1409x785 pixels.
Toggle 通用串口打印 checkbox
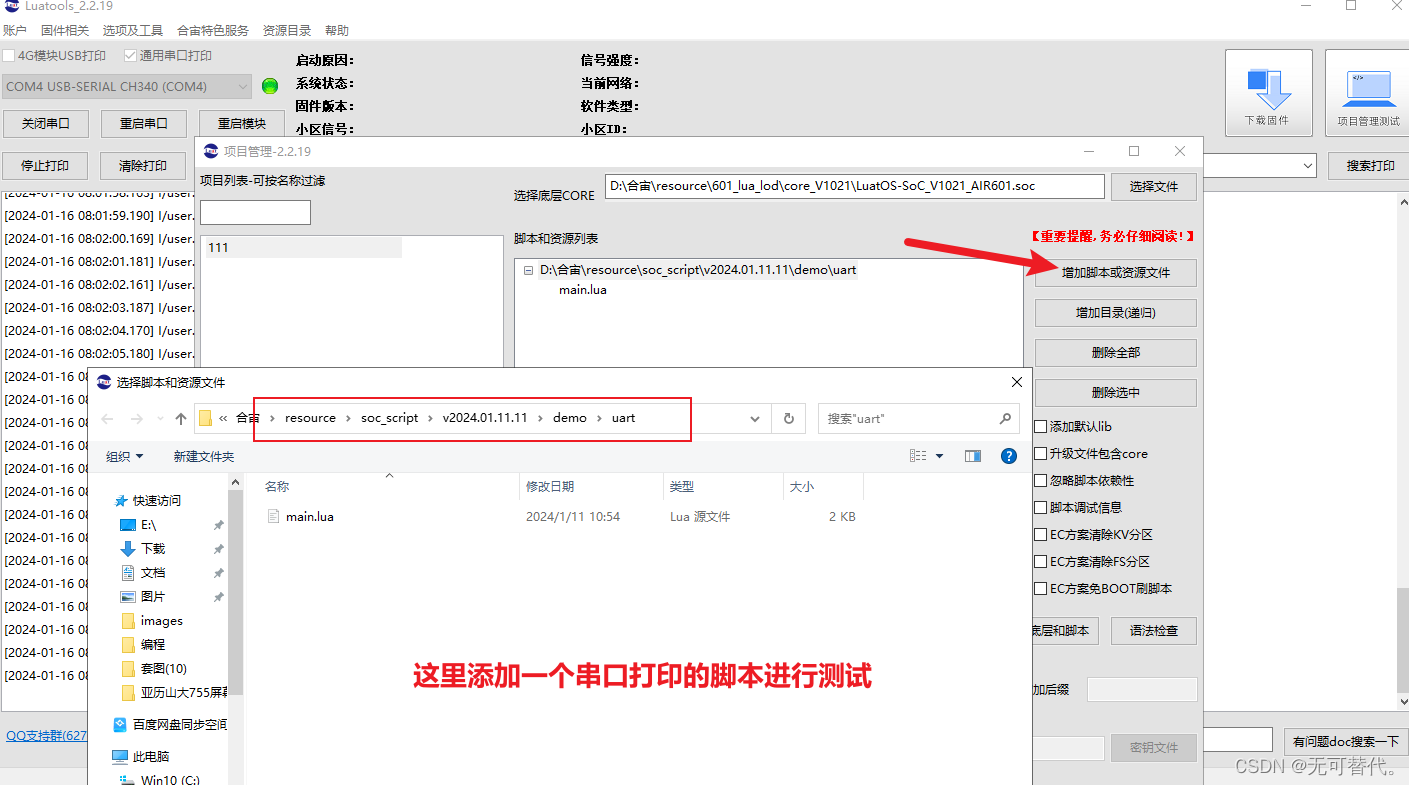pyautogui.click(x=130, y=56)
